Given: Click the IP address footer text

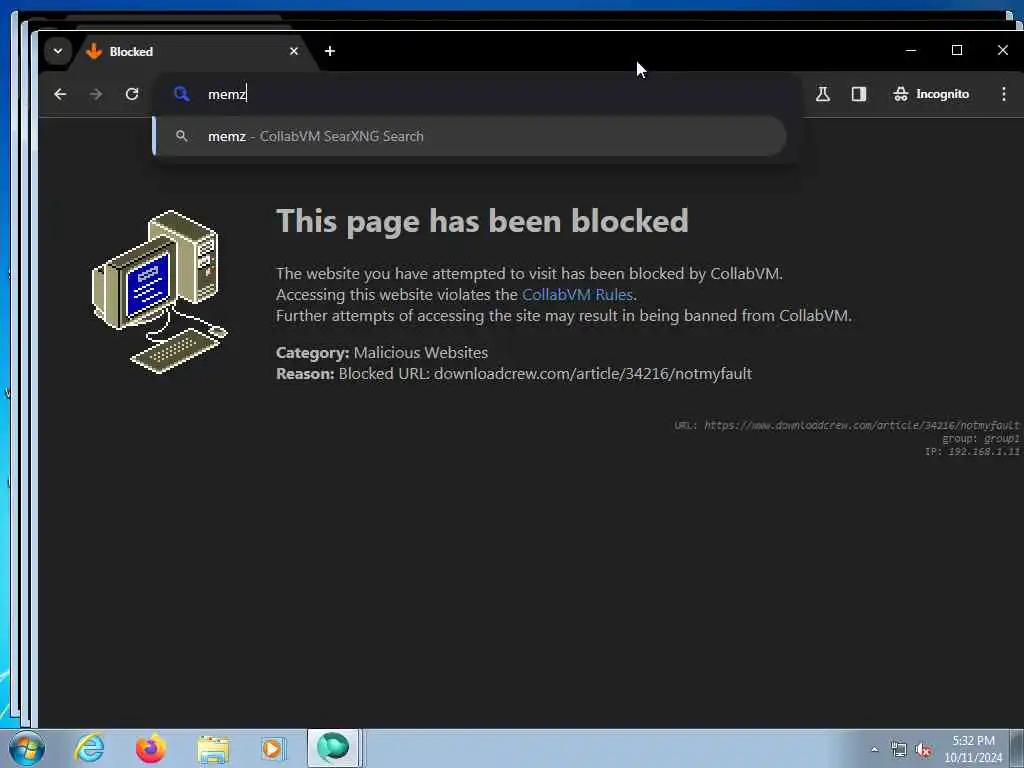Looking at the screenshot, I should tap(972, 451).
